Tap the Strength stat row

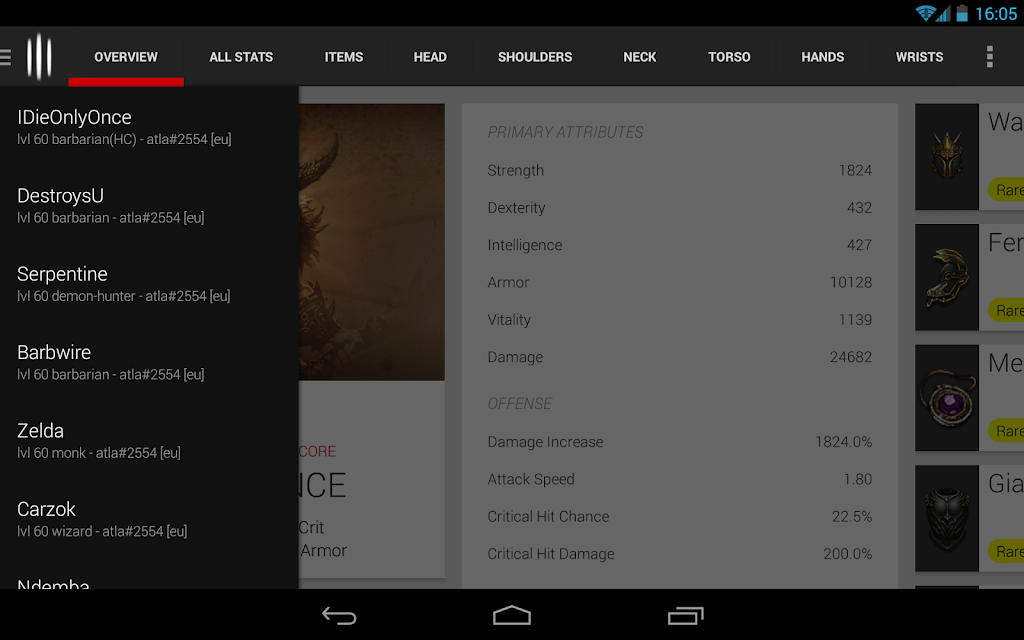[679, 170]
